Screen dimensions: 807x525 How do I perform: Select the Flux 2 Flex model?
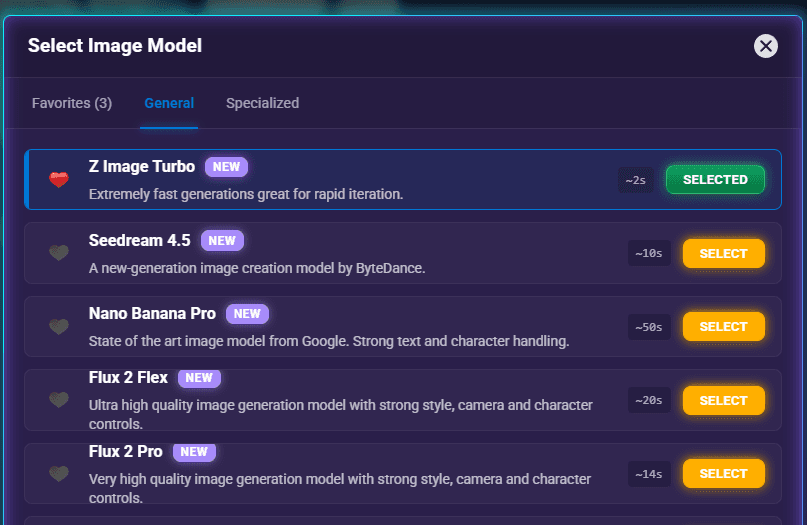tap(724, 400)
